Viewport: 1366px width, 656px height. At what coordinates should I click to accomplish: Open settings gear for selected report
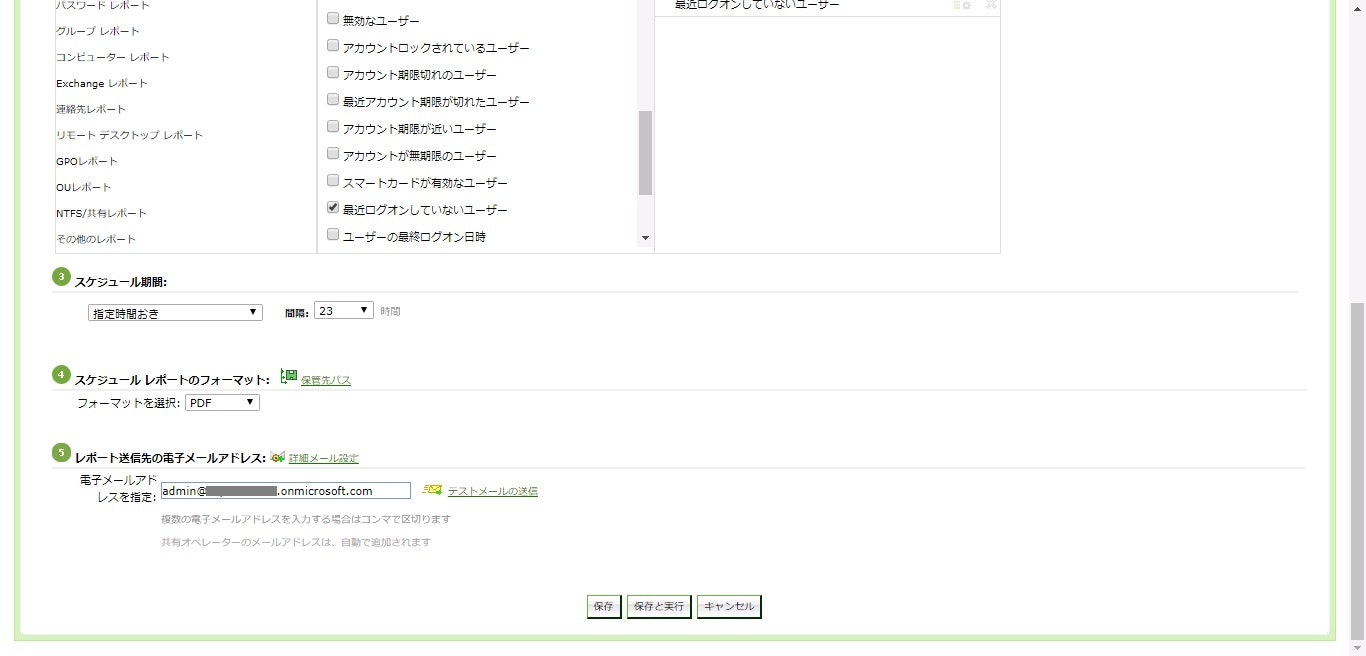[x=963, y=5]
